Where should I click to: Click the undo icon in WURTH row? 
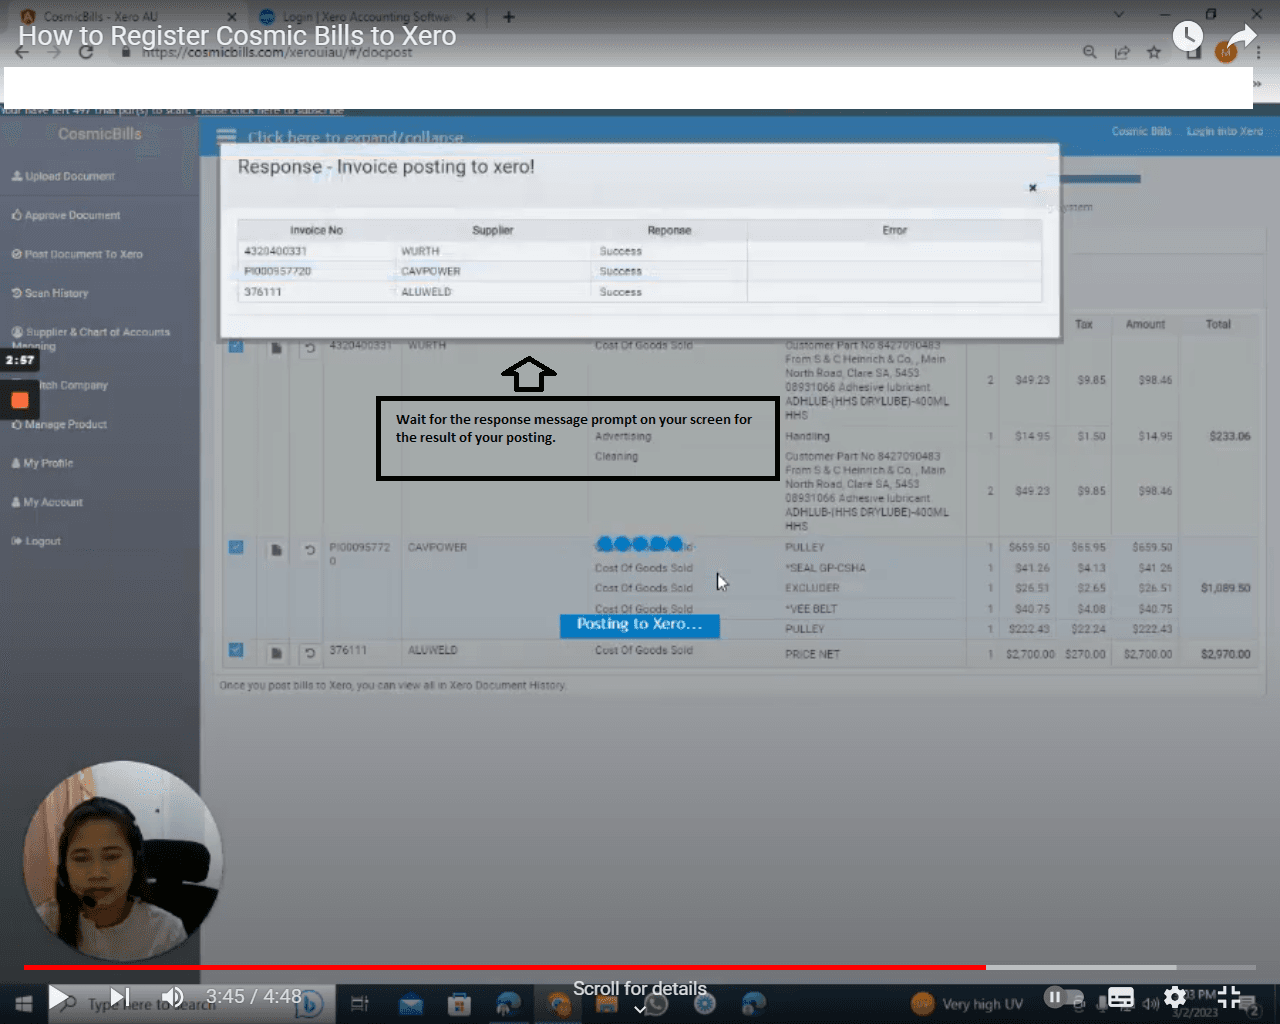310,348
